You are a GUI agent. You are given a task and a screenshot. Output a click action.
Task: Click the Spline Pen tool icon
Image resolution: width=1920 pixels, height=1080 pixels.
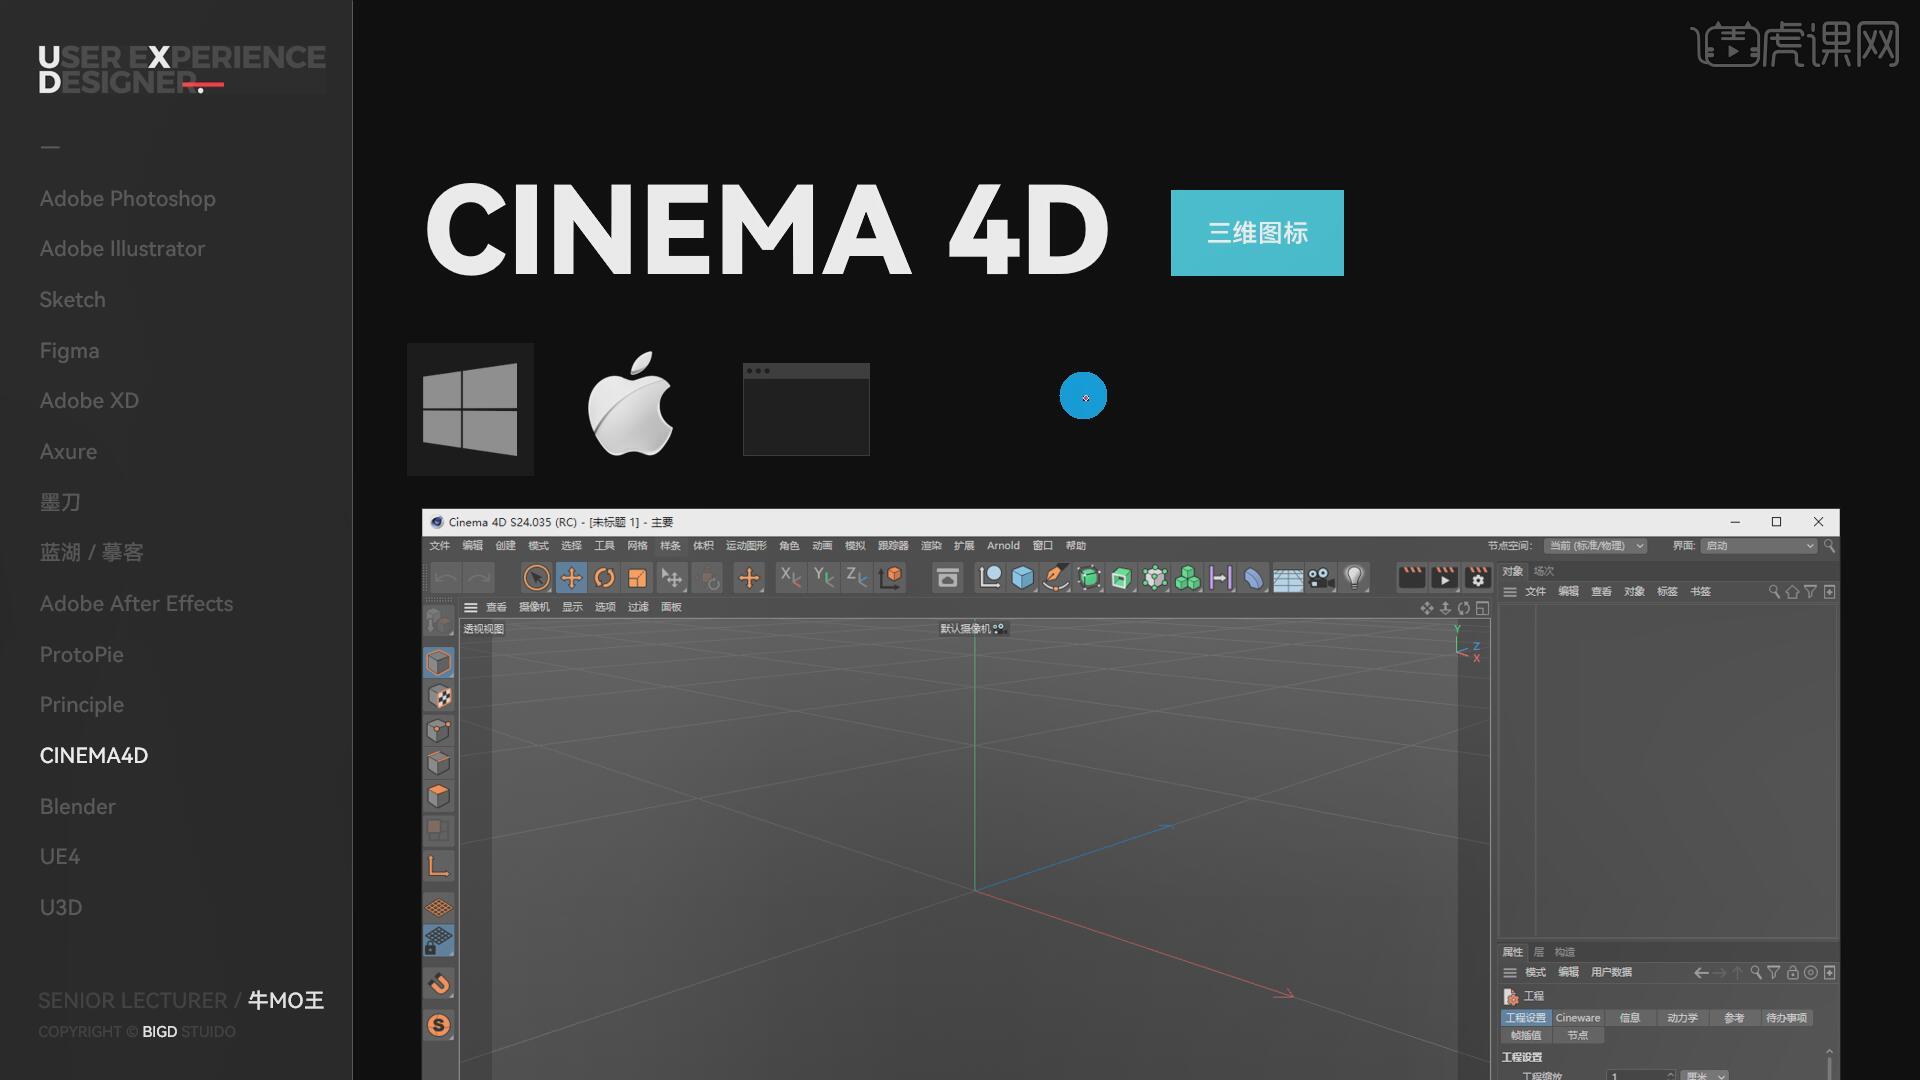point(1055,578)
